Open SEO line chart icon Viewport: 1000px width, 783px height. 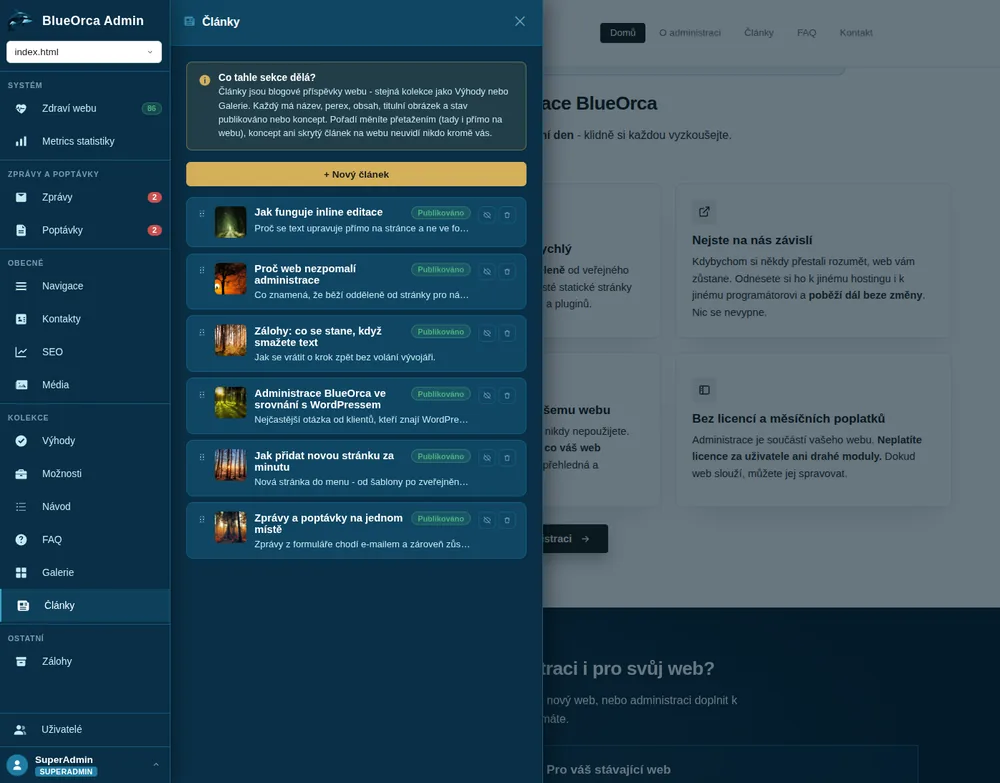pos(21,352)
